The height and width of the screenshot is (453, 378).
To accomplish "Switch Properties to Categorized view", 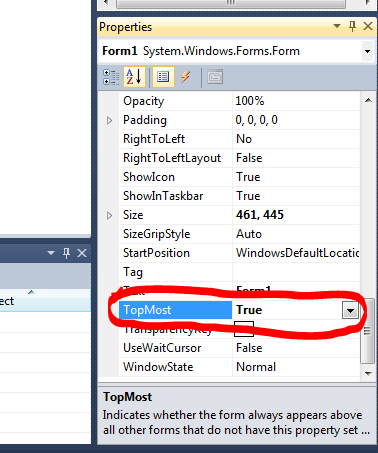I will click(111, 77).
